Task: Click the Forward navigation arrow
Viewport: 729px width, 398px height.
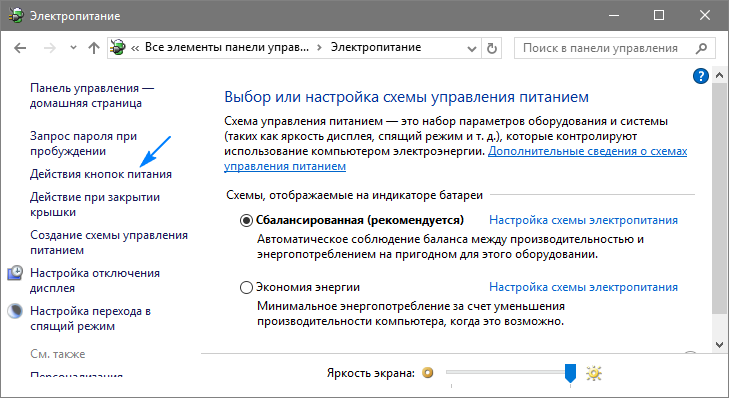Action: pos(50,48)
